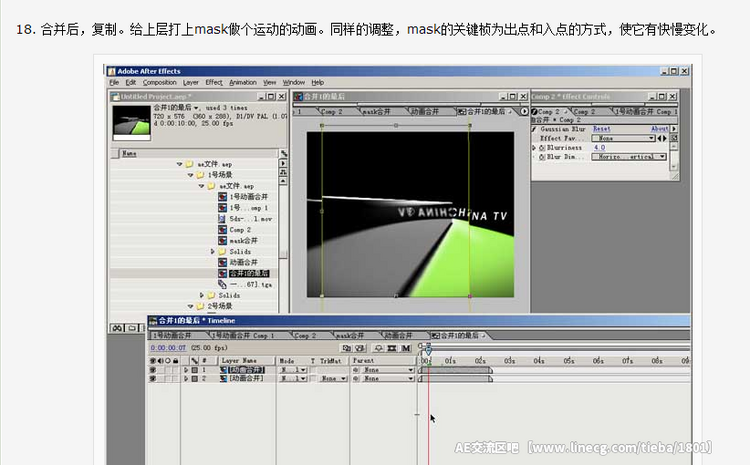Toggle the lock switch of layer 2
This screenshot has width=750, height=465.
click(176, 378)
